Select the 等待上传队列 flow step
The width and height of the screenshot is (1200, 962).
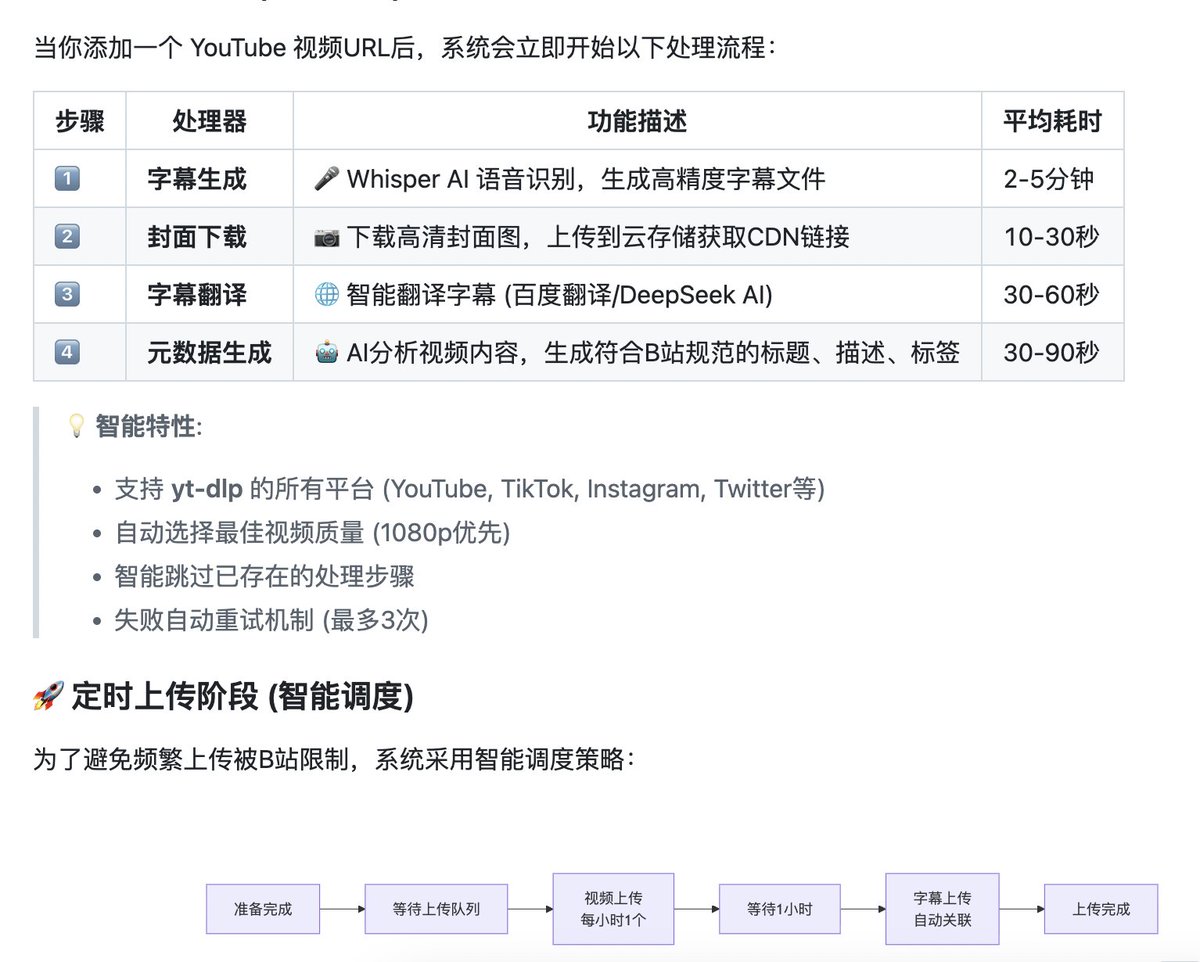(436, 909)
